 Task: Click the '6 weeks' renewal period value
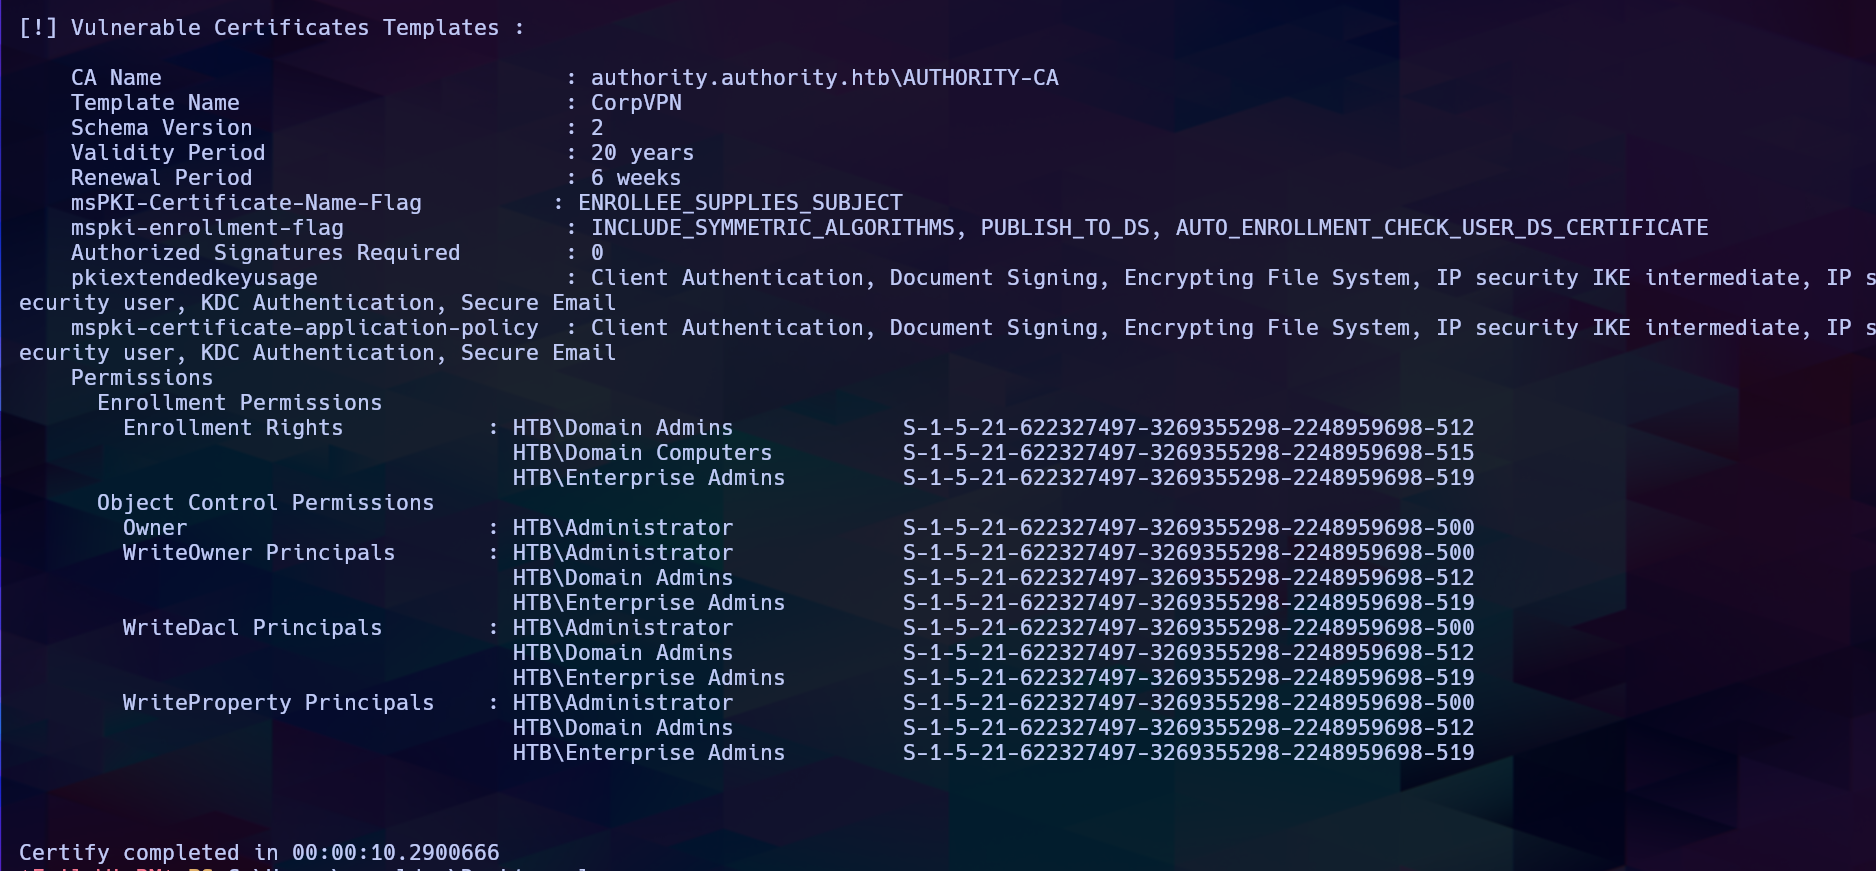pyautogui.click(x=636, y=178)
